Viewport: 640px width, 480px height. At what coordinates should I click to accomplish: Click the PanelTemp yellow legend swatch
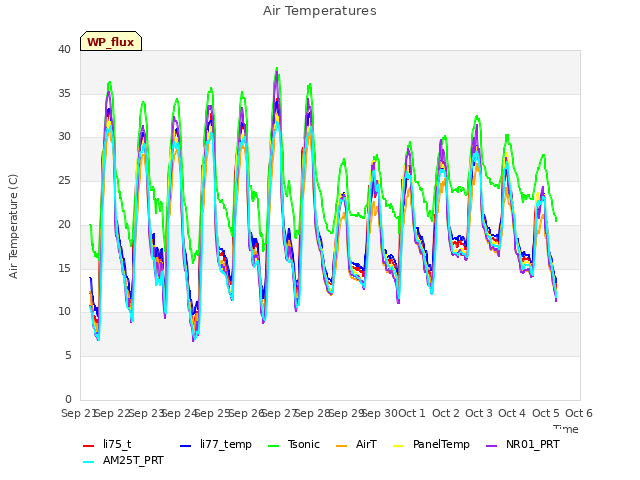pos(398,446)
